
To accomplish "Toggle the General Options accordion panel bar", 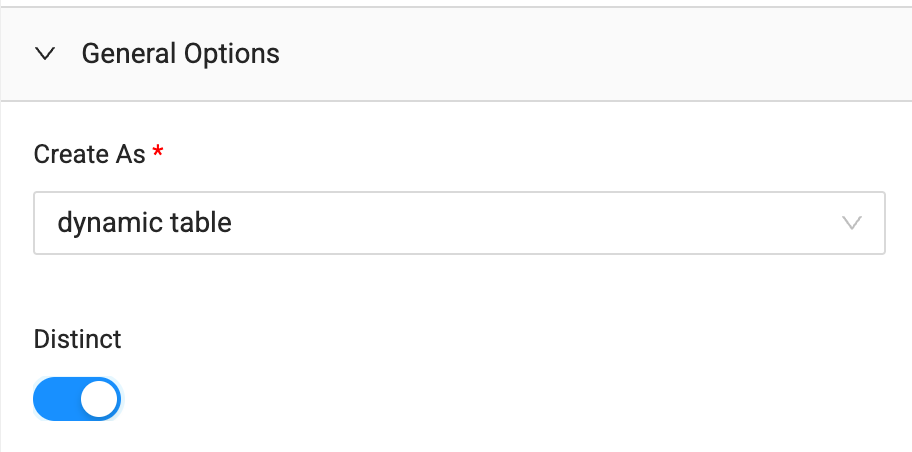I will coord(456,54).
